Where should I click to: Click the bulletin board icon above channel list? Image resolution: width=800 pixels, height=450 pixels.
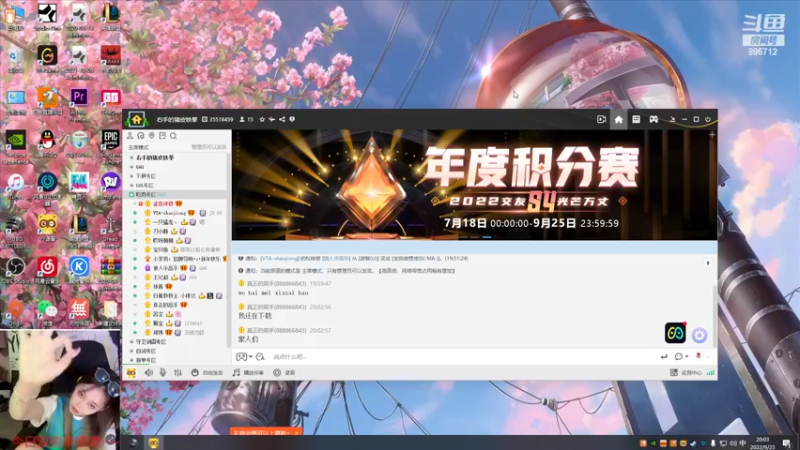point(162,136)
